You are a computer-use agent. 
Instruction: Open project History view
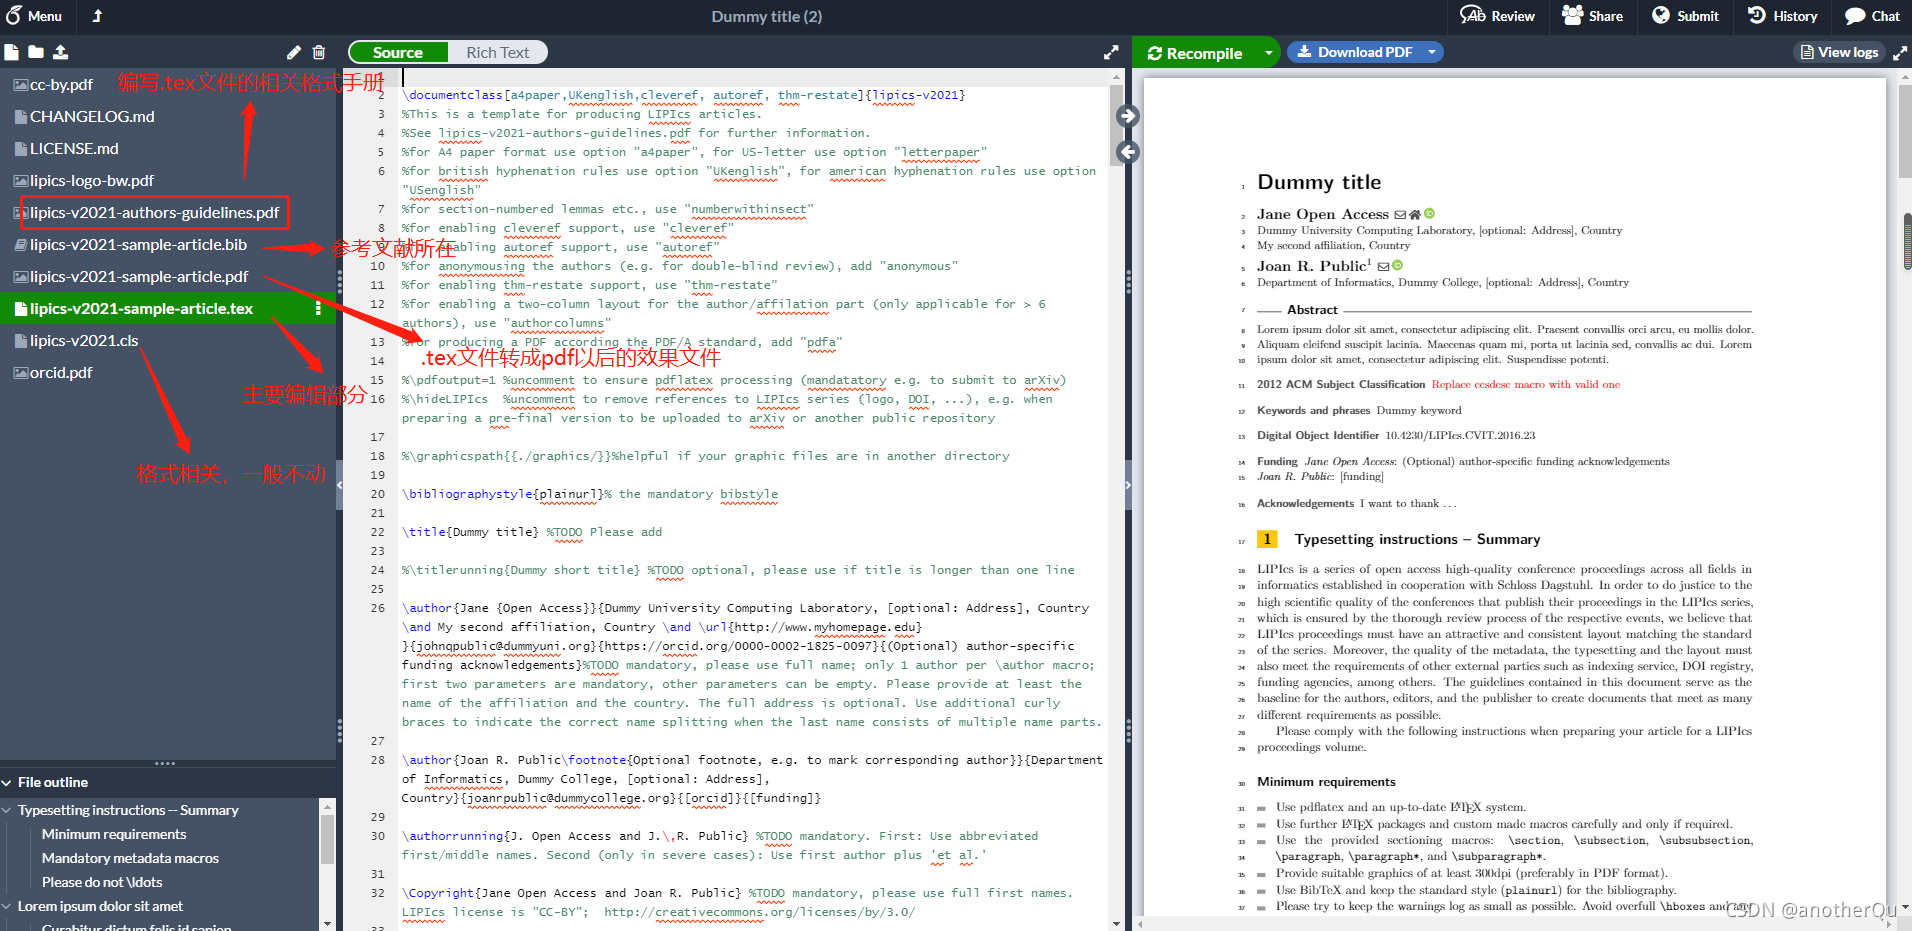point(1782,16)
